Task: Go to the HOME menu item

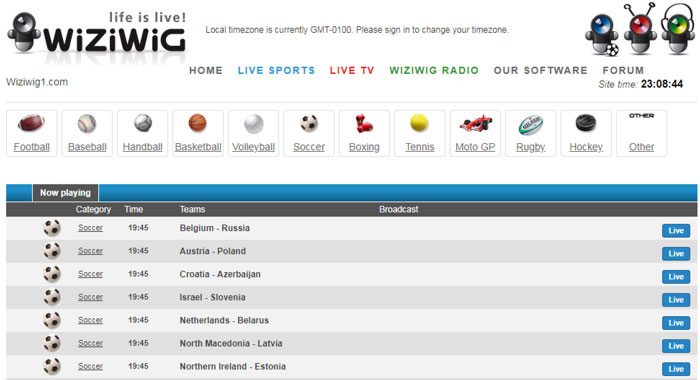Action: pyautogui.click(x=206, y=71)
